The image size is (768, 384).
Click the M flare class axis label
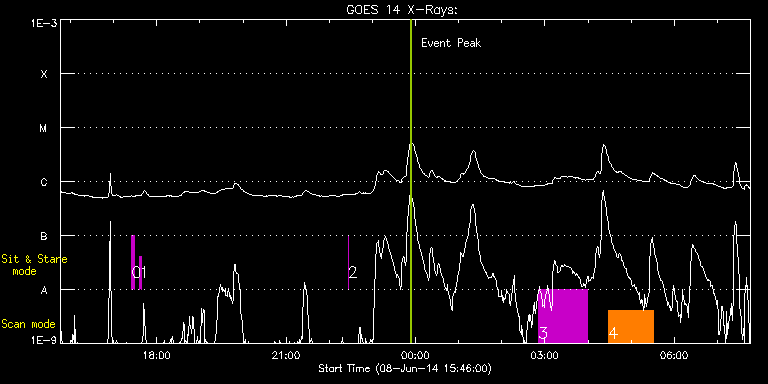[44, 128]
